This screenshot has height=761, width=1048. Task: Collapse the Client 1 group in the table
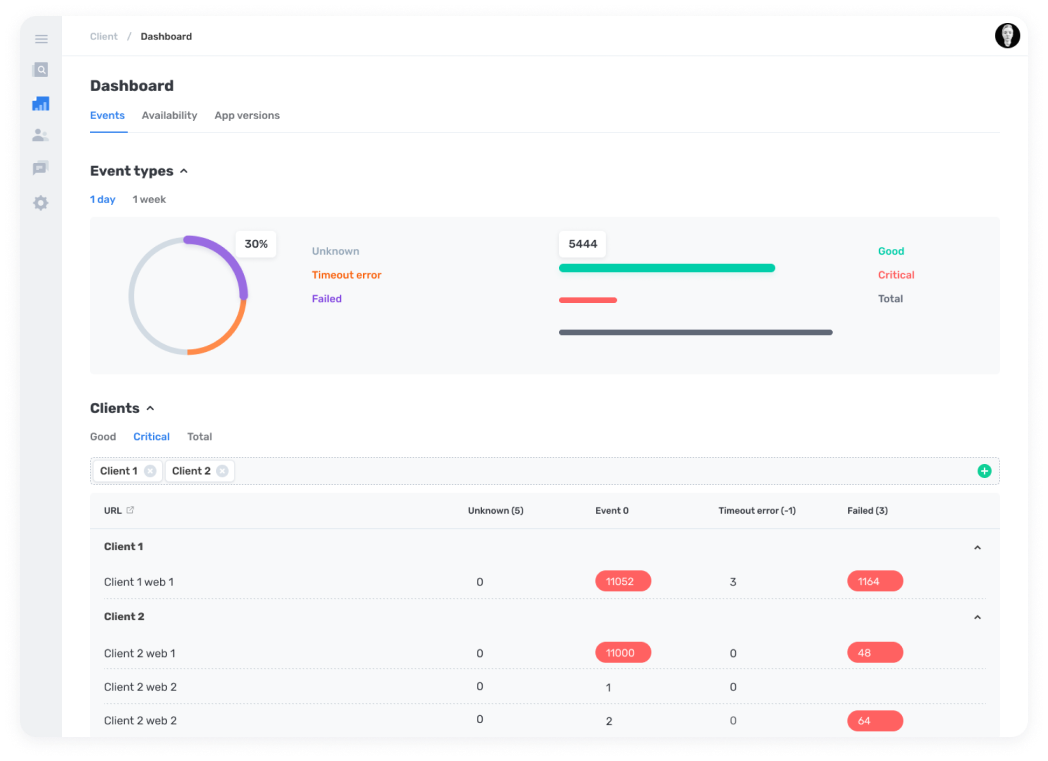(977, 547)
